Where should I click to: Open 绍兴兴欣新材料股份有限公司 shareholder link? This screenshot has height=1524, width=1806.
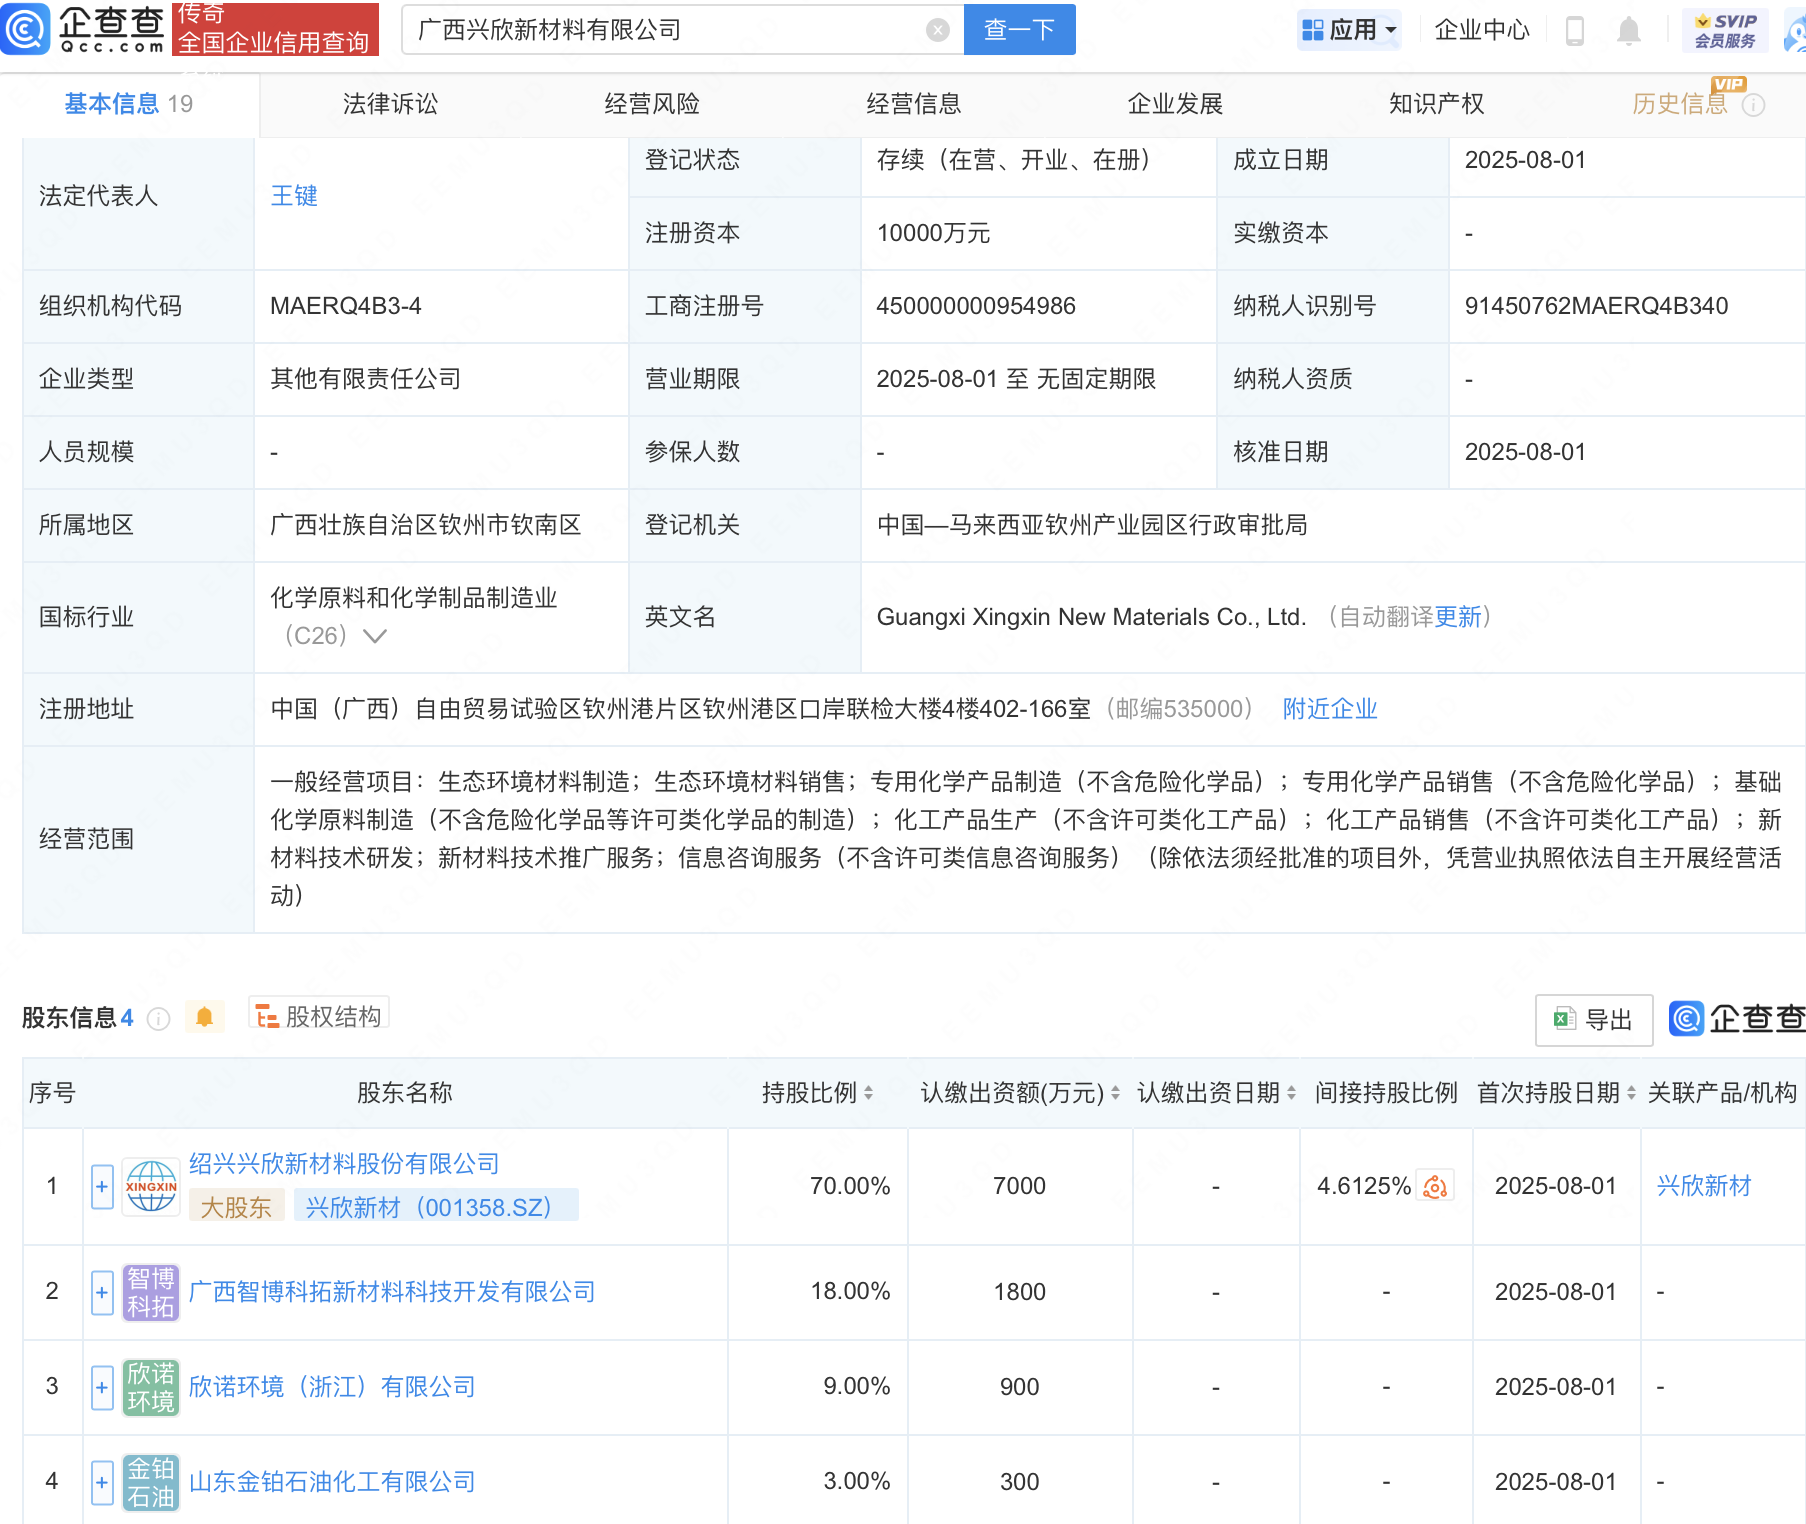(345, 1164)
